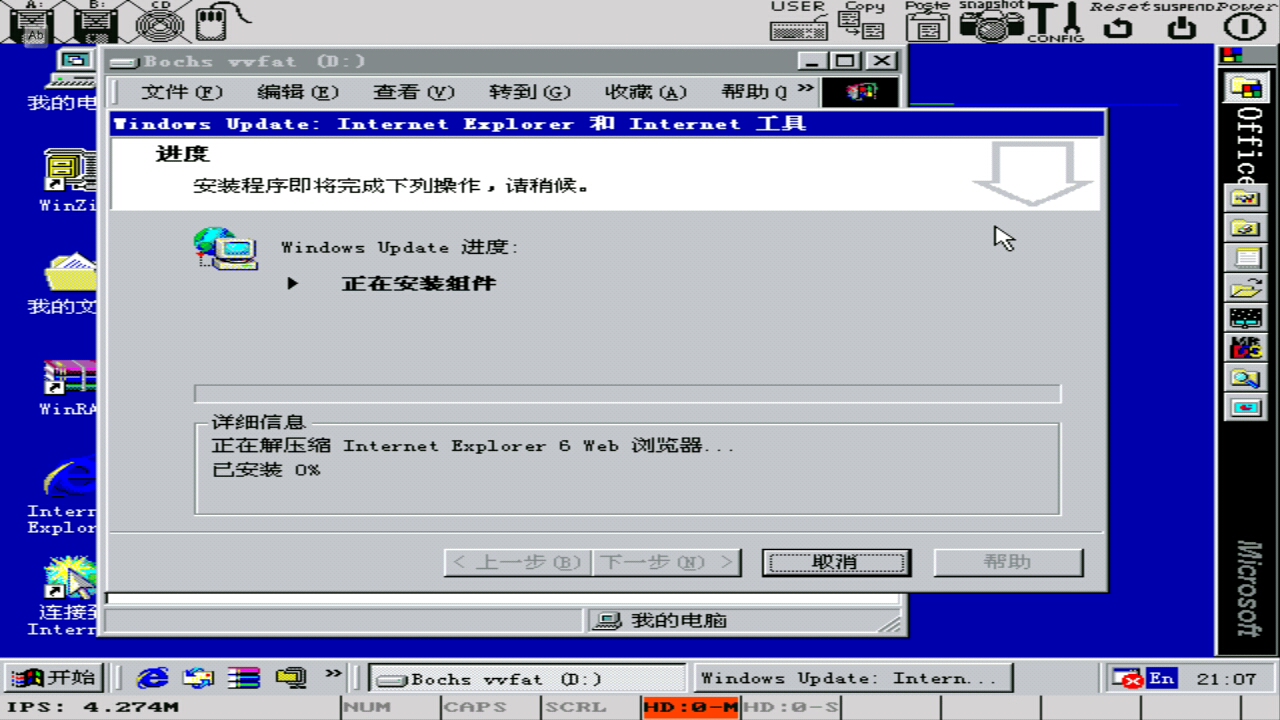
Task: Click the 21:07 clock
Action: pyautogui.click(x=1226, y=679)
